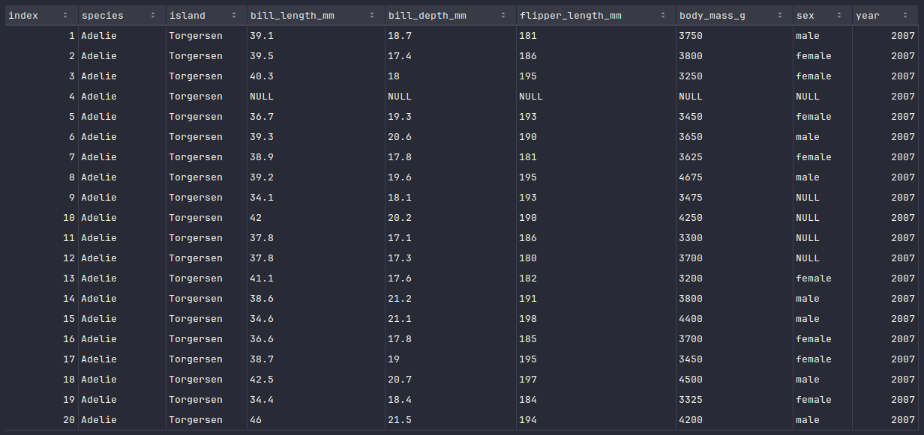Screen dimensions: 924x435
Task: Sort by flipper_length_mm using its arrow icon
Action: [x=663, y=16]
